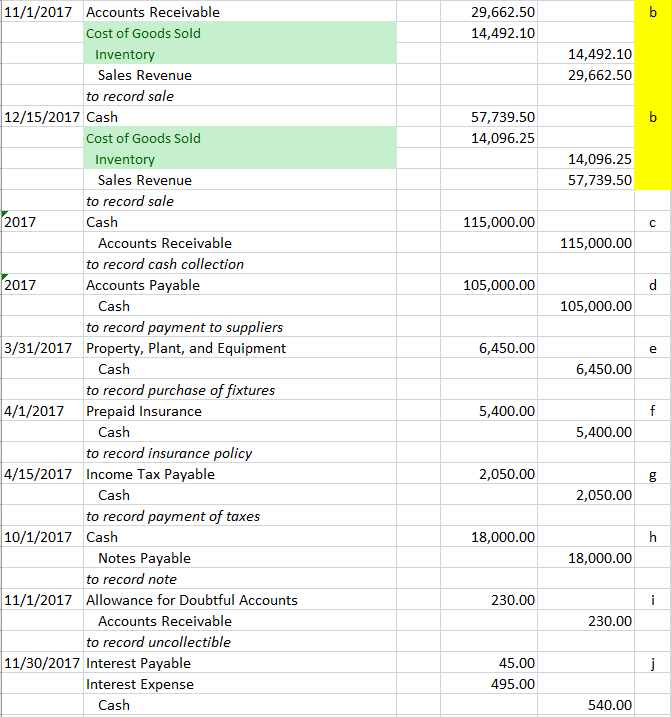
Task: Click the 2017 cell beside Accounts Payable
Action: coord(42,285)
